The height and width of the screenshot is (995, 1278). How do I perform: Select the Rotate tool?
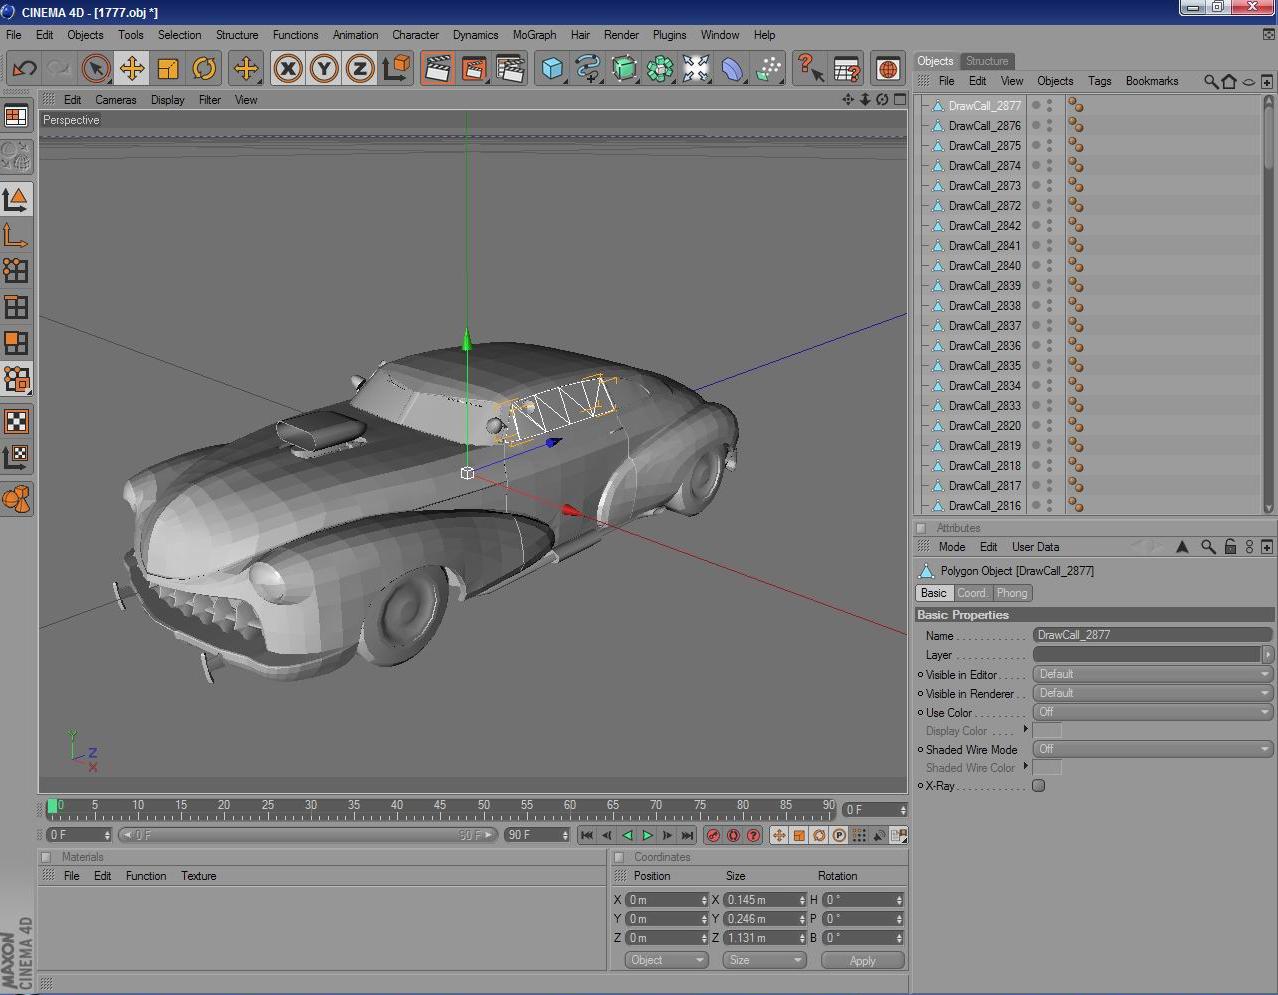(x=204, y=68)
